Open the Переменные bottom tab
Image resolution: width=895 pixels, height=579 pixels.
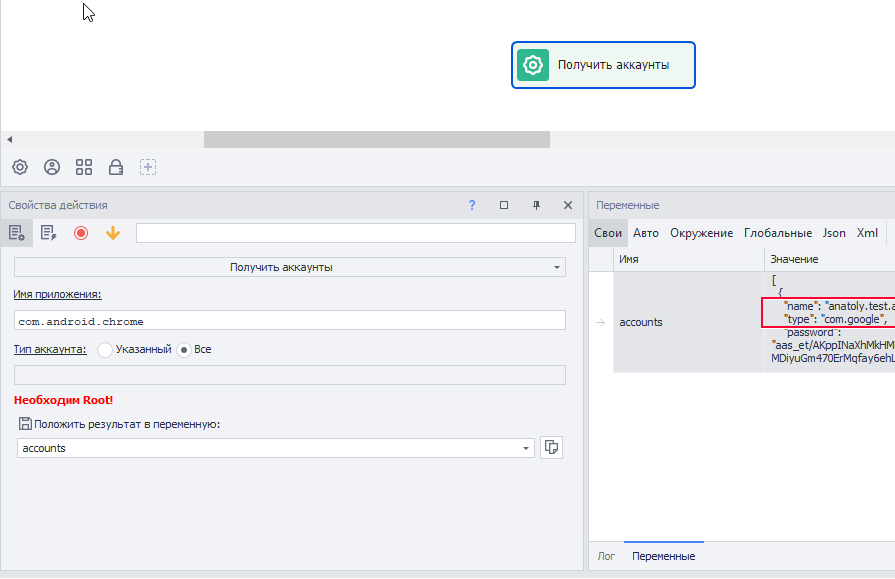click(664, 556)
